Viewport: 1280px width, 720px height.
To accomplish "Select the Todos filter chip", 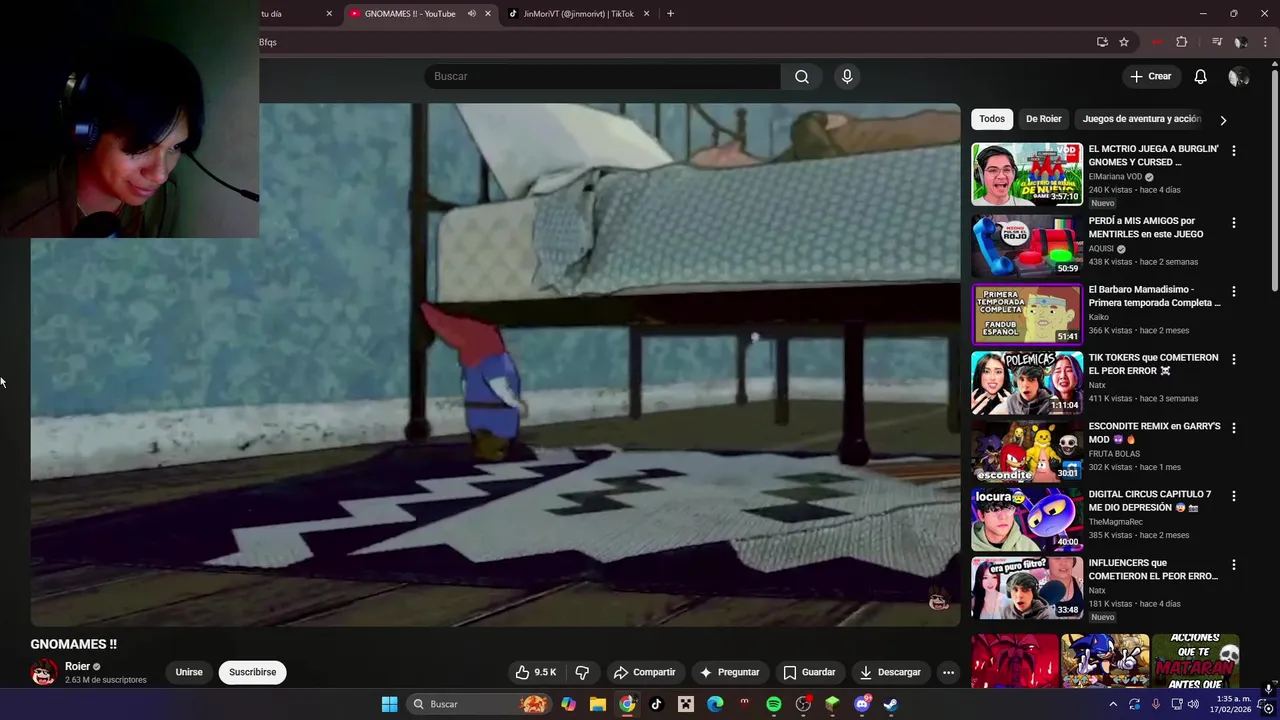I will (x=992, y=119).
